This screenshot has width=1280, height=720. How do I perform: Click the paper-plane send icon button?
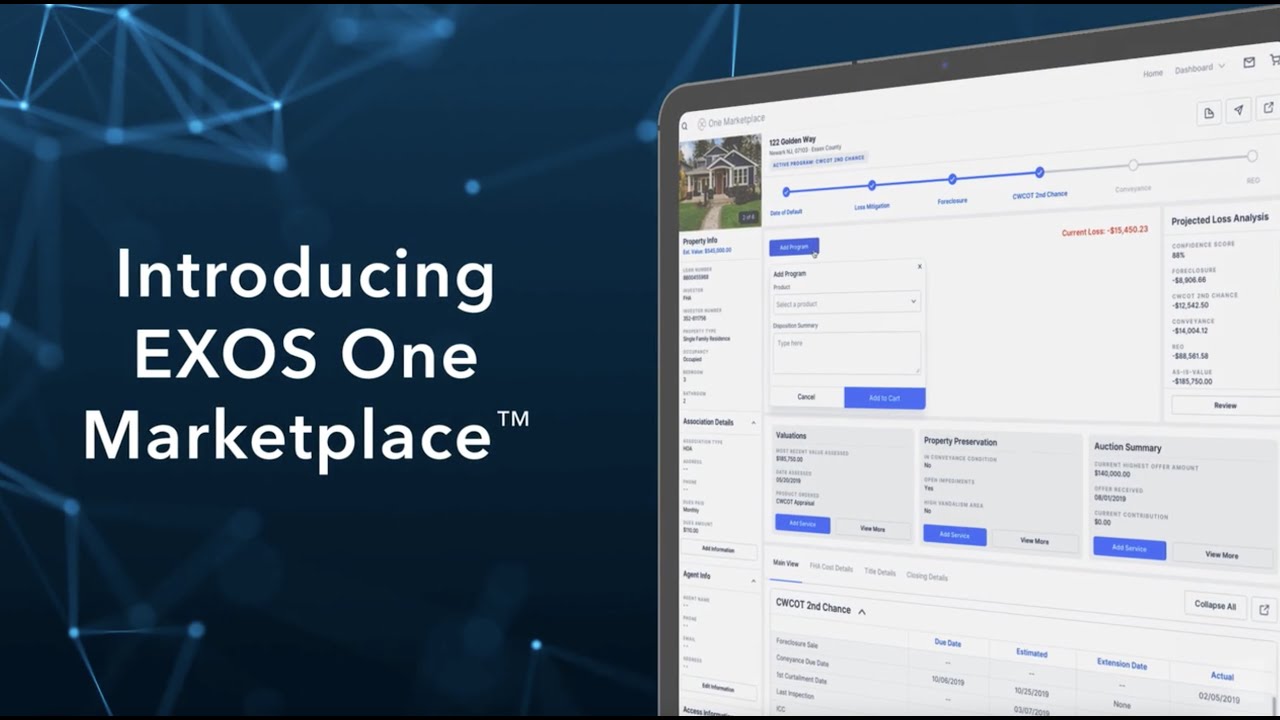(x=1239, y=110)
